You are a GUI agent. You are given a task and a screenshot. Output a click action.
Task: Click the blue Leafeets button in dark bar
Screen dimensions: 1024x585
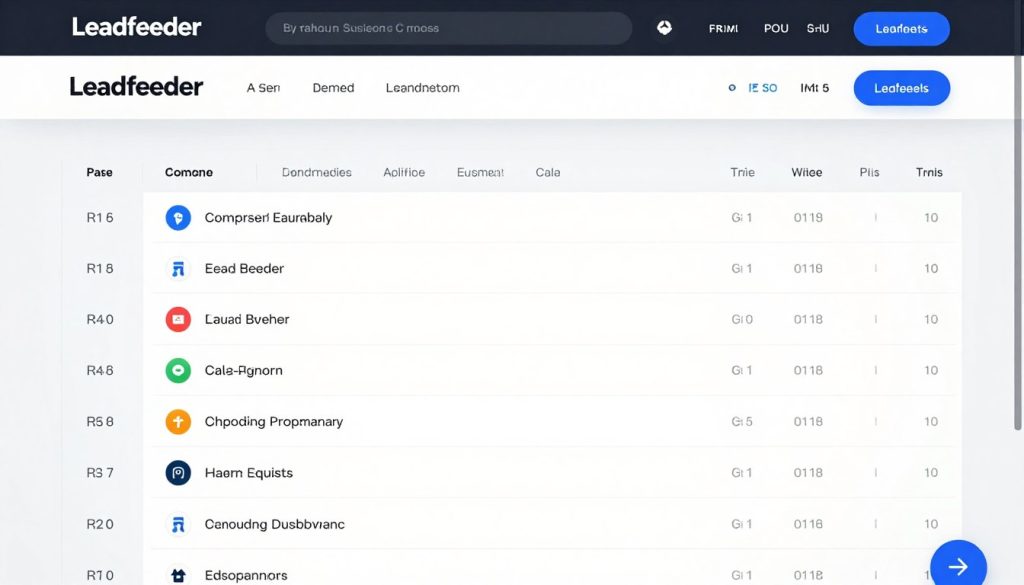901,29
